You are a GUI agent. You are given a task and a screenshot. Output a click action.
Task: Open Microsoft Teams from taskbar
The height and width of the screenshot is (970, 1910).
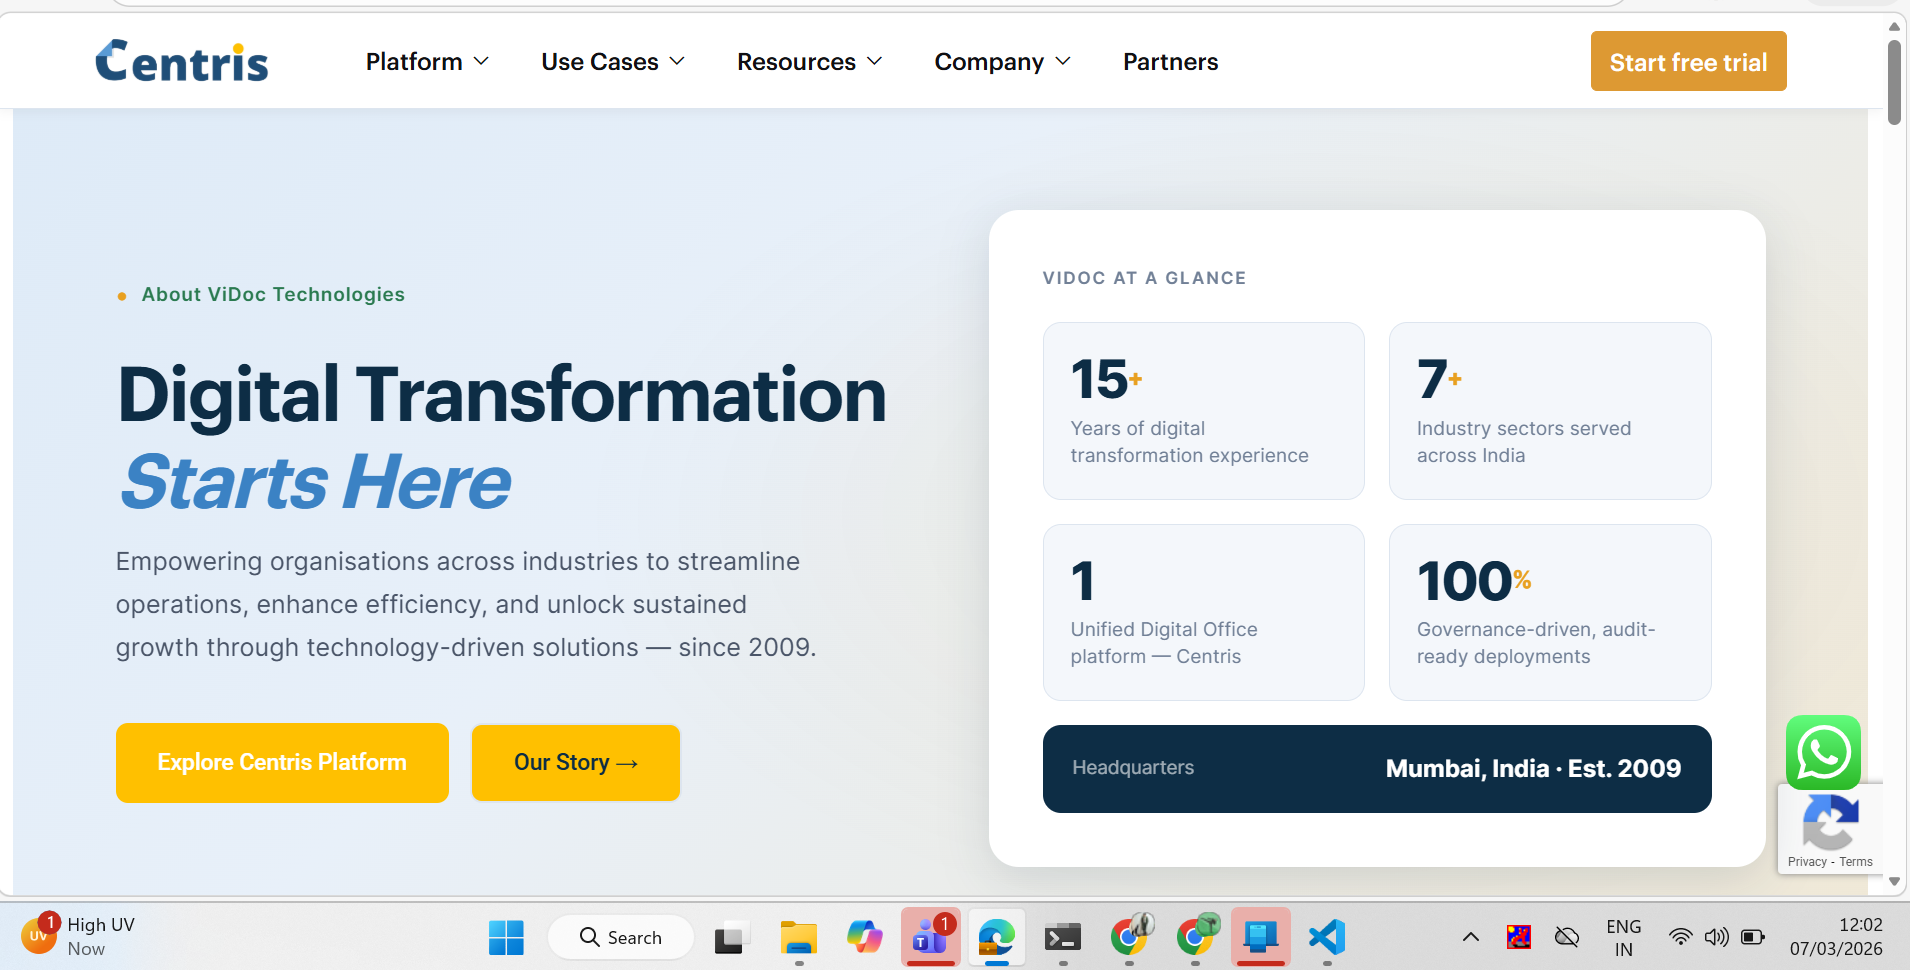pyautogui.click(x=930, y=937)
